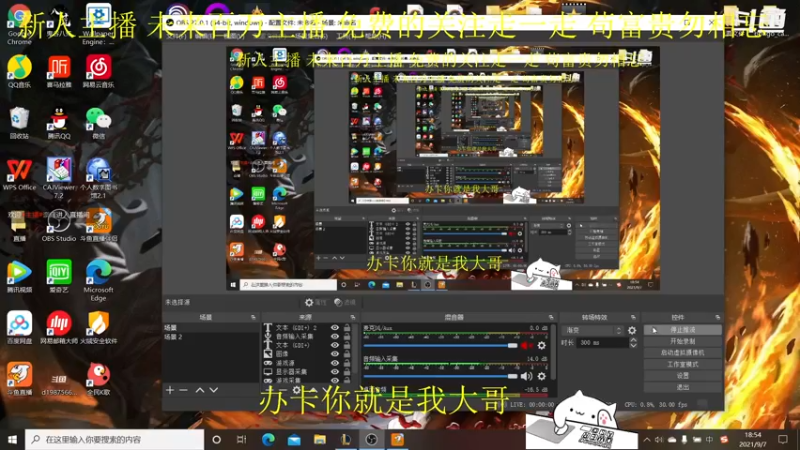Image resolution: width=800 pixels, height=450 pixels.
Task: Open 爱奇艺 desktop icon
Action: (59, 276)
